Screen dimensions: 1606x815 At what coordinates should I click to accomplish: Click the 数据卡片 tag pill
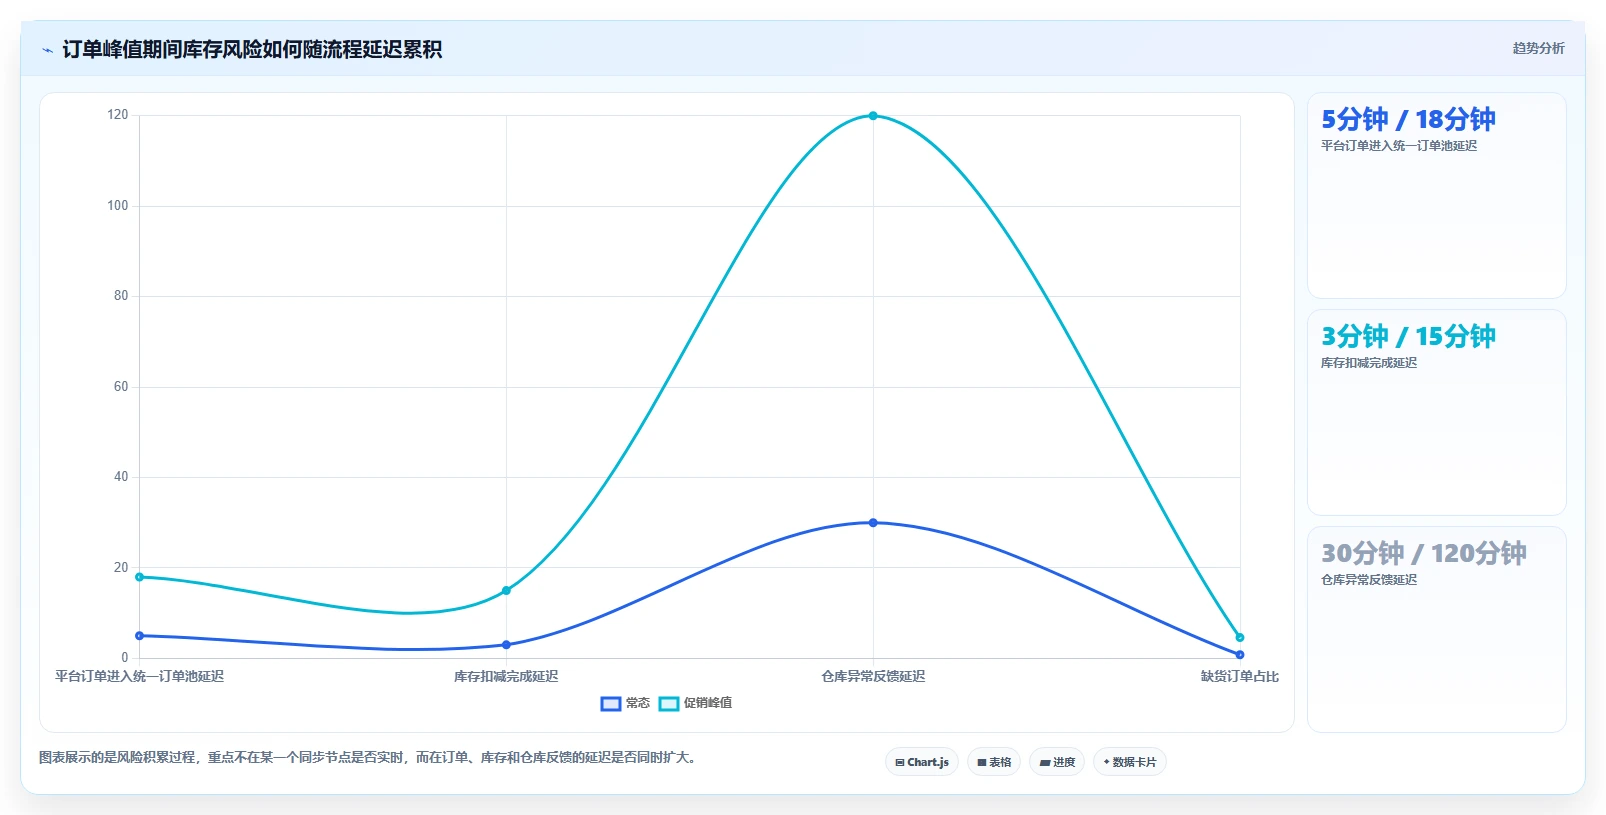(1130, 762)
